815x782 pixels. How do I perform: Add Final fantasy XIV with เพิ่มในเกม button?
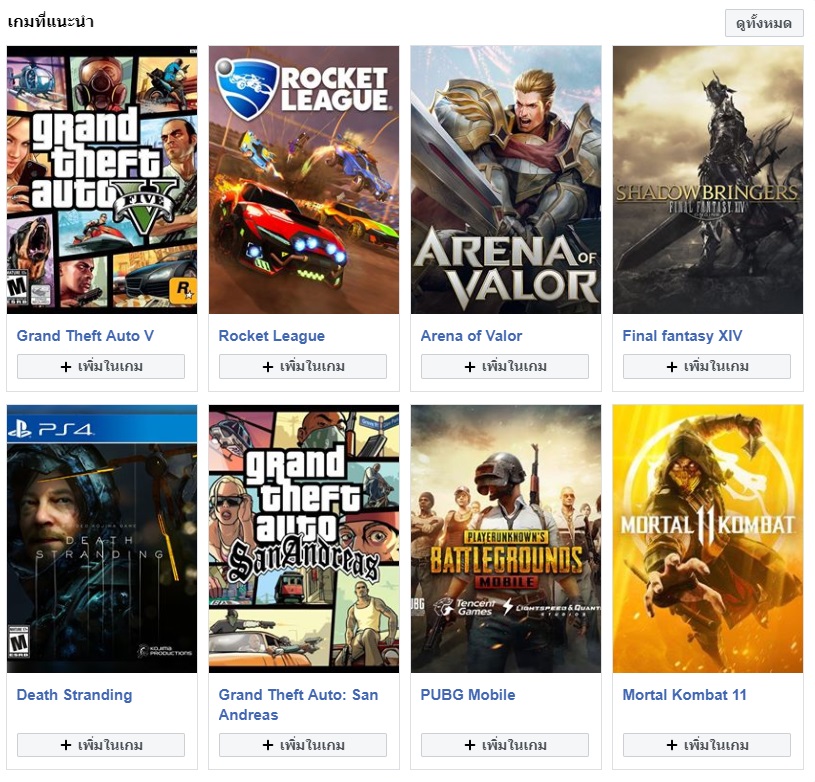coord(707,366)
